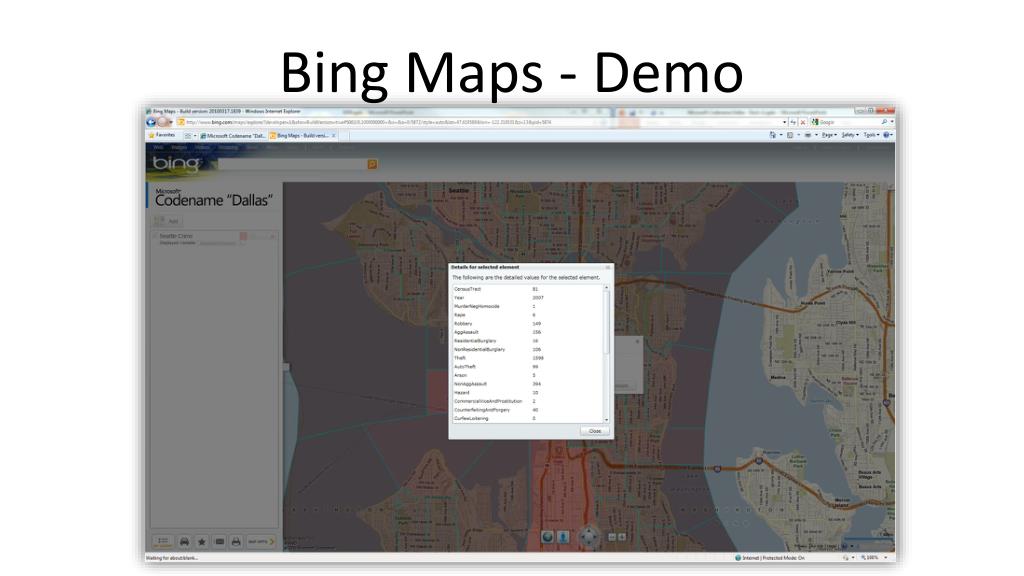Click the globe map-style icon
Viewport: 1024px width, 576px height.
[547, 537]
